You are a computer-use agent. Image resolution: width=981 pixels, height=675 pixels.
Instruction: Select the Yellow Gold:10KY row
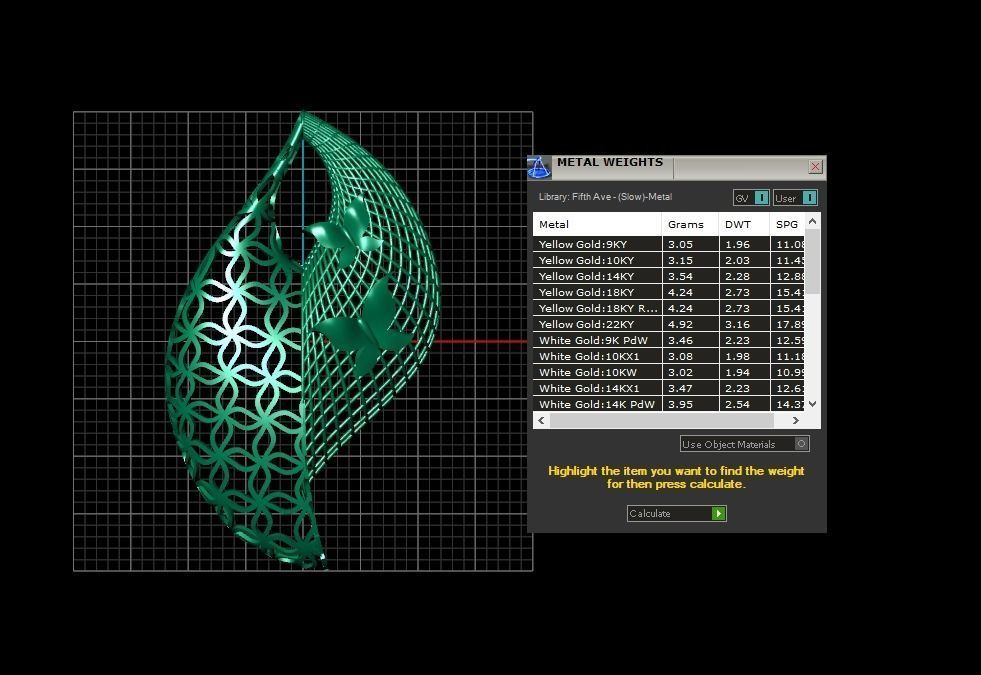(x=669, y=260)
